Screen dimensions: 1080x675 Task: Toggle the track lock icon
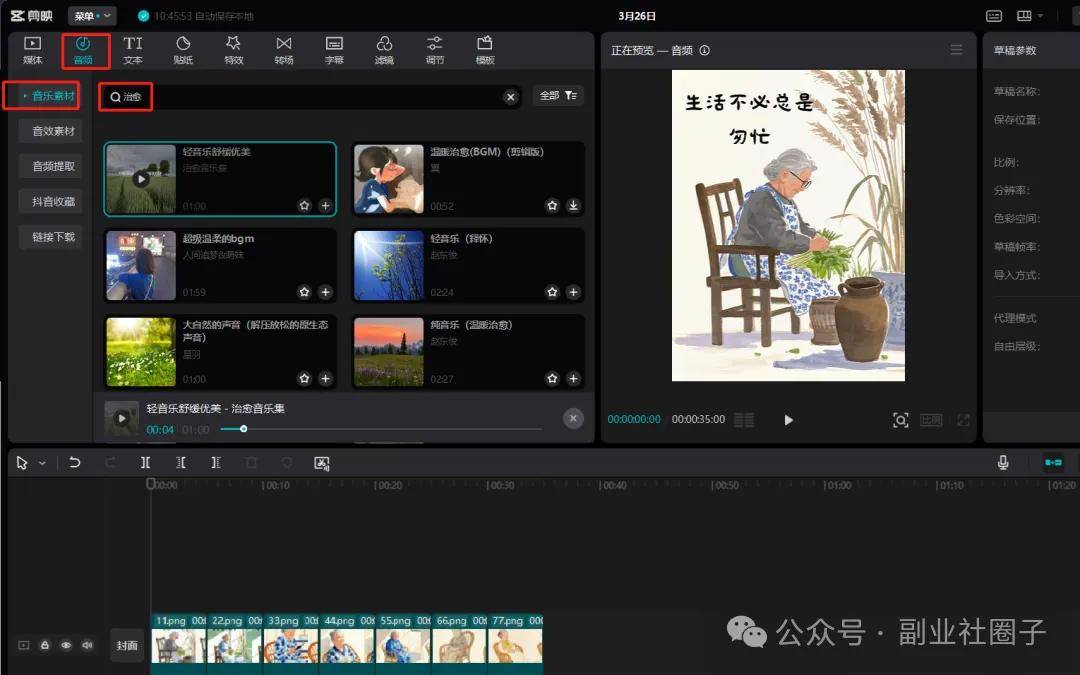[45, 646]
